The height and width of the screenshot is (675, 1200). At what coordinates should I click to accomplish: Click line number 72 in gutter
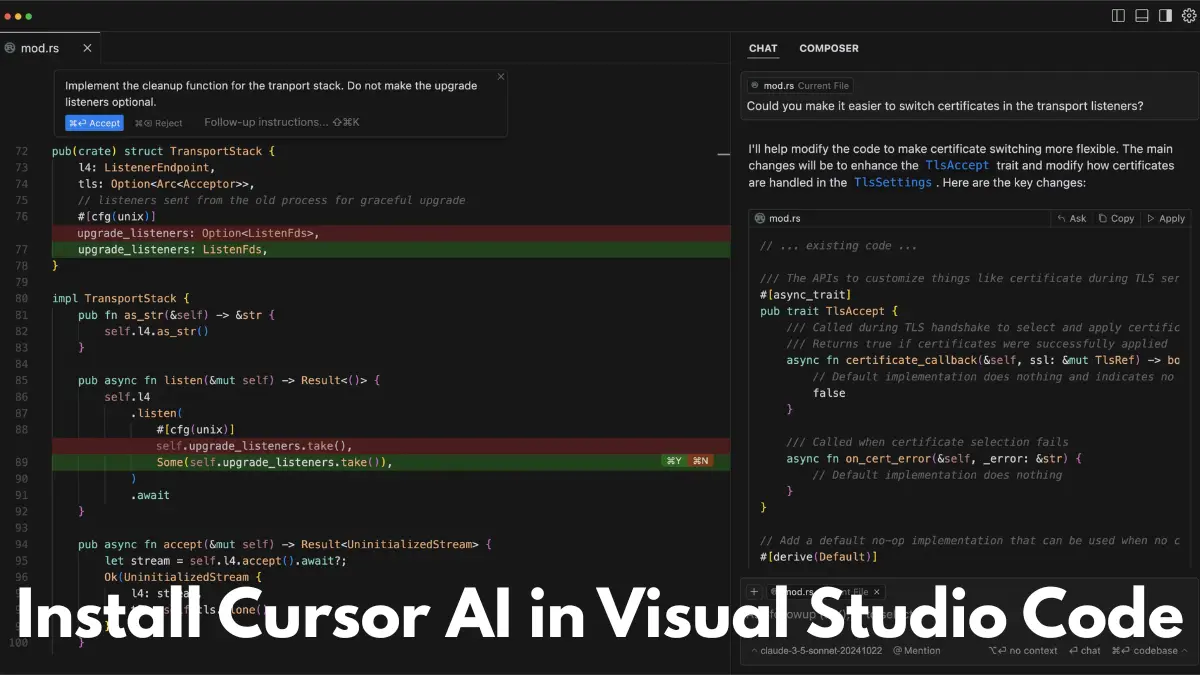coord(22,151)
